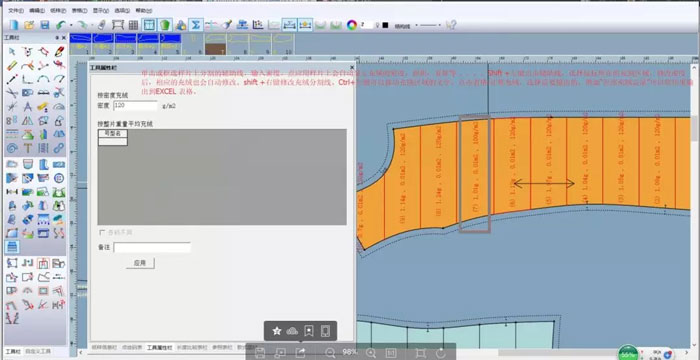This screenshot has height=360, width=700.
Task: Open the 文件 menu
Action: pos(16,10)
